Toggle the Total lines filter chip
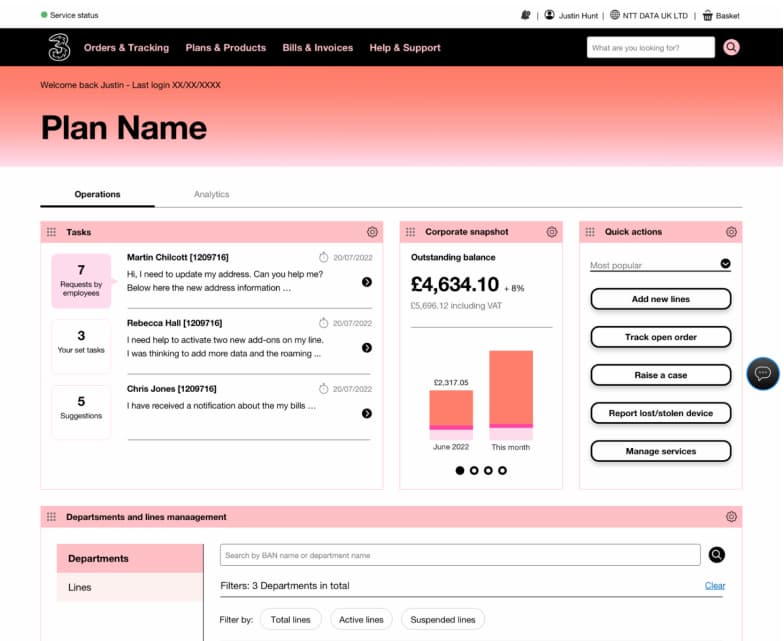 click(x=290, y=620)
